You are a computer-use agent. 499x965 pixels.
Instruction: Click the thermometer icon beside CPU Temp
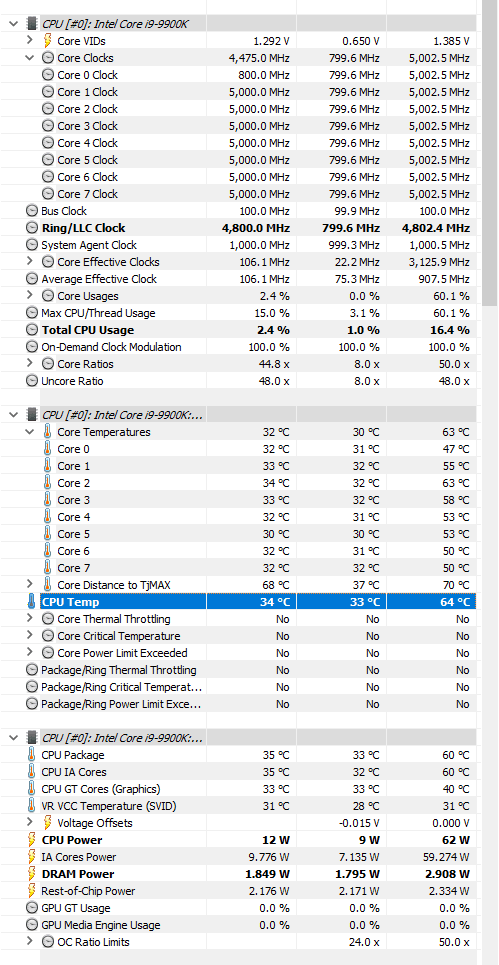pos(31,602)
